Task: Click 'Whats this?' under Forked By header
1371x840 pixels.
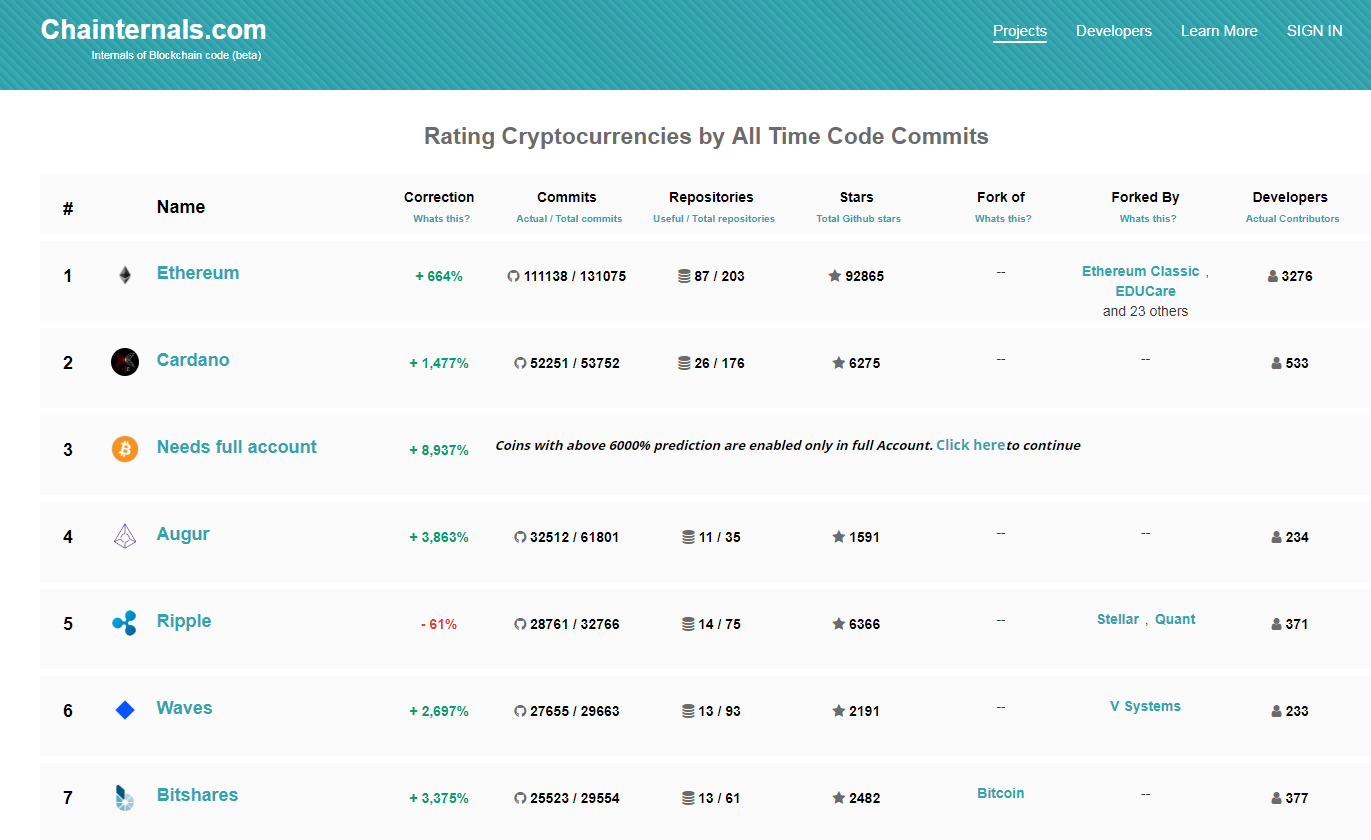Action: (x=1148, y=219)
